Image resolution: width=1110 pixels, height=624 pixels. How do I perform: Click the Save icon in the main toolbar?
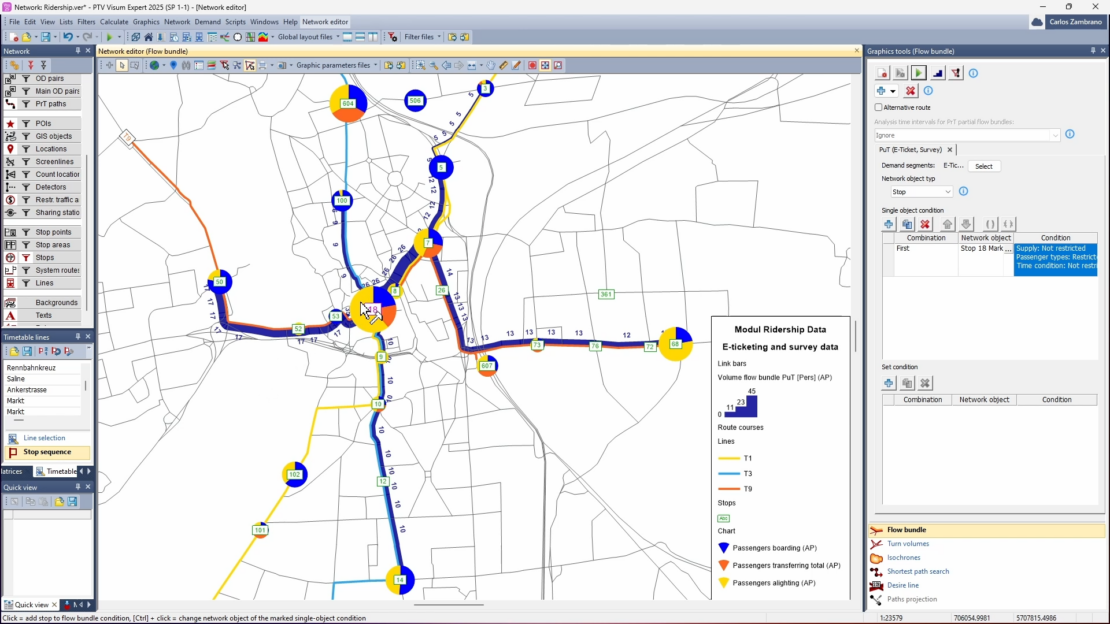click(x=45, y=37)
